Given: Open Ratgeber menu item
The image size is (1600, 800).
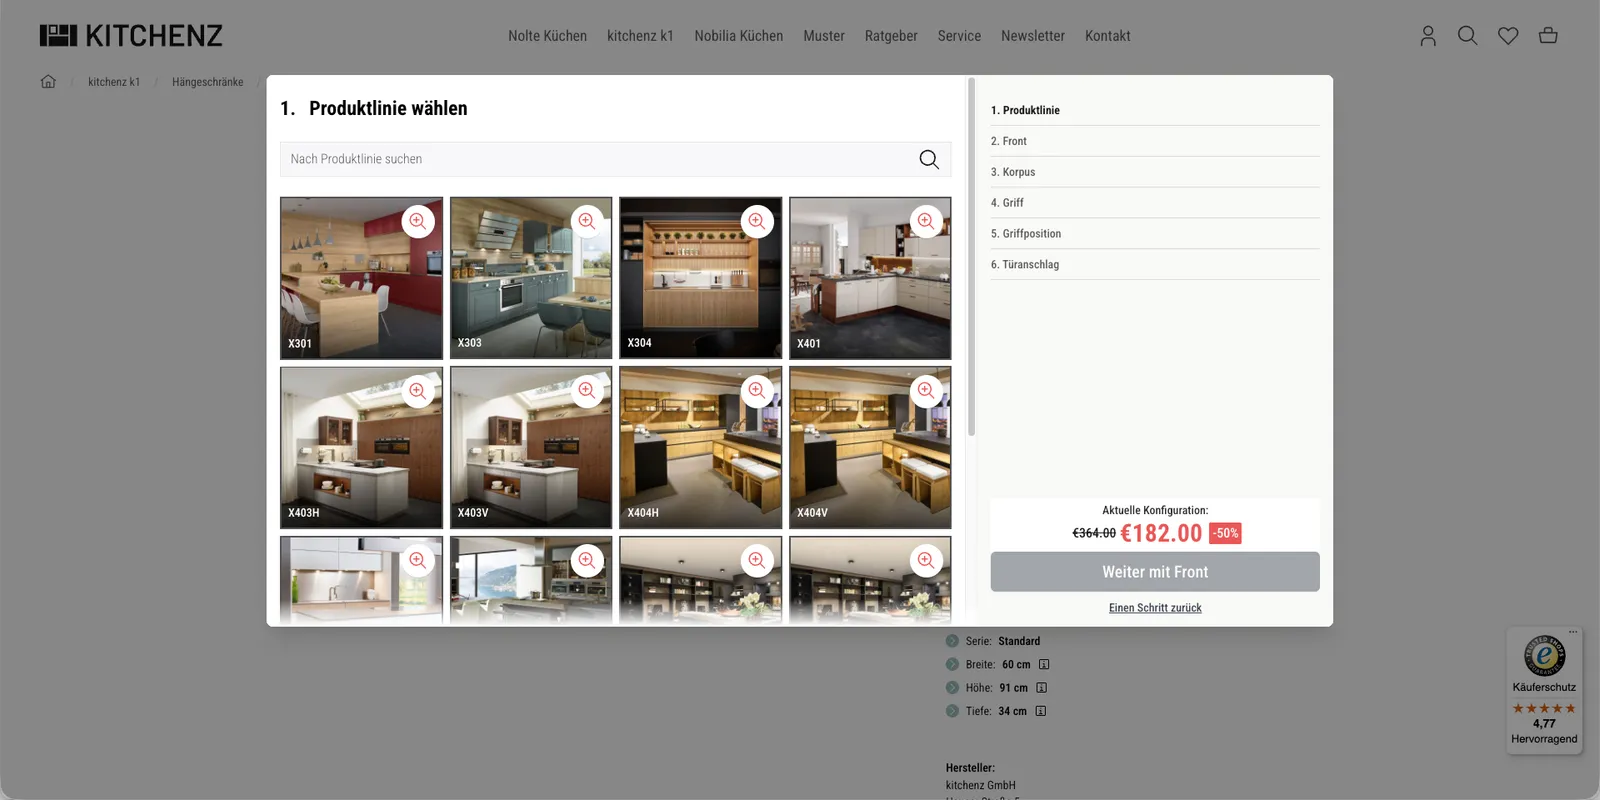Looking at the screenshot, I should tap(891, 36).
